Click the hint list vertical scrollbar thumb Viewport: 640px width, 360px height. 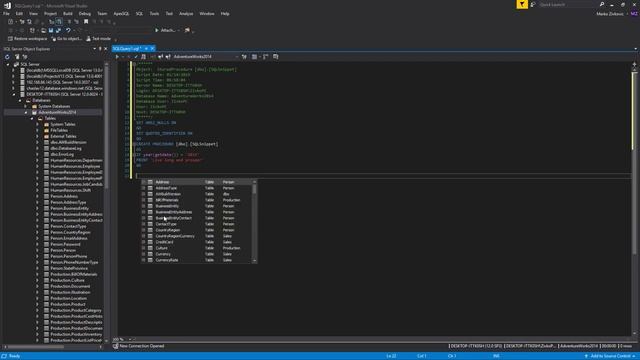255,189
